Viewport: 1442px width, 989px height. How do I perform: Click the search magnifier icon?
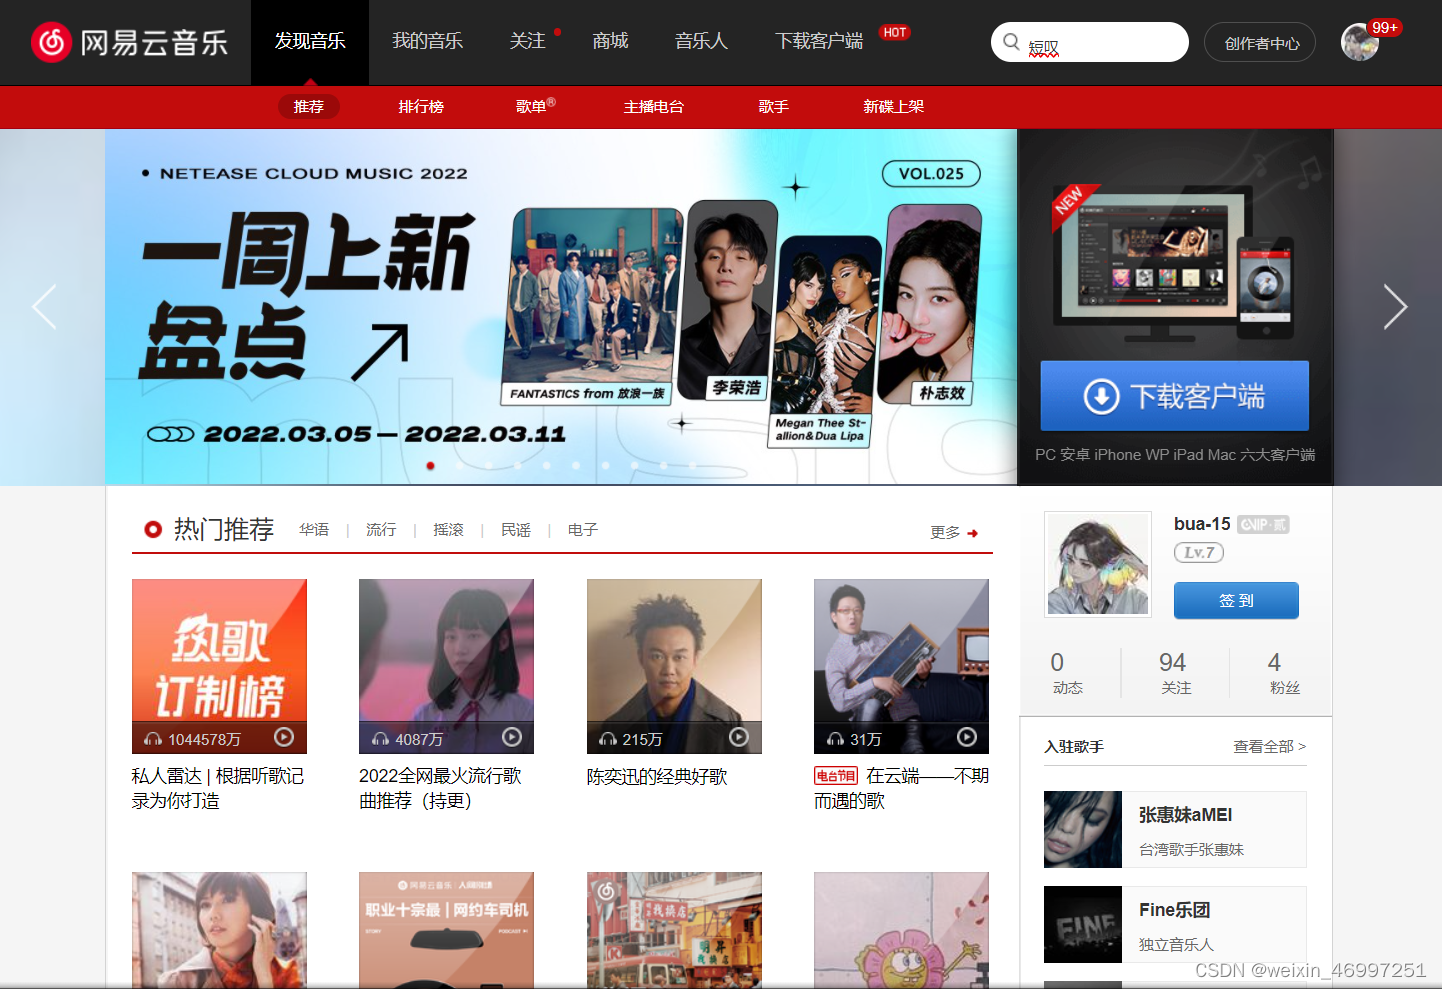coord(1011,42)
